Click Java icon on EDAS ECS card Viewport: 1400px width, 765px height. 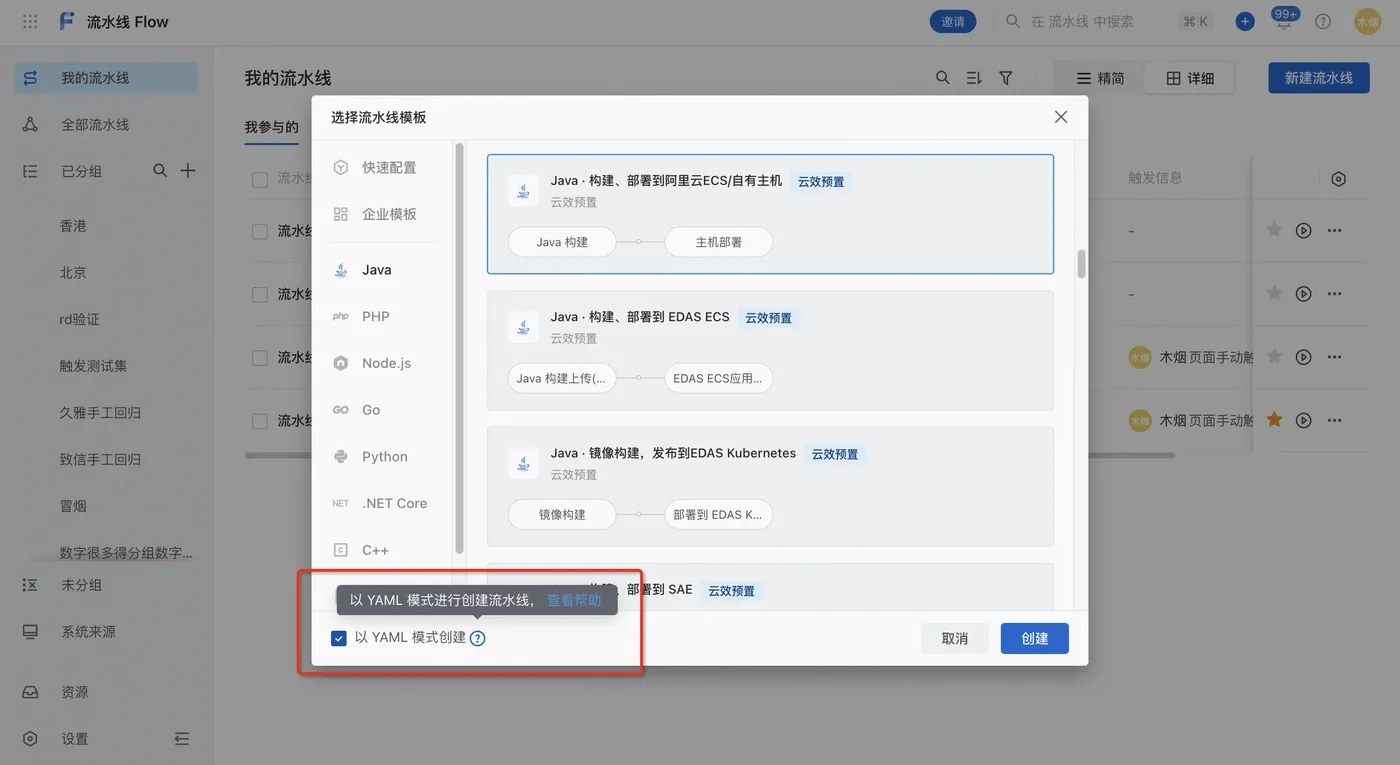pyautogui.click(x=523, y=326)
